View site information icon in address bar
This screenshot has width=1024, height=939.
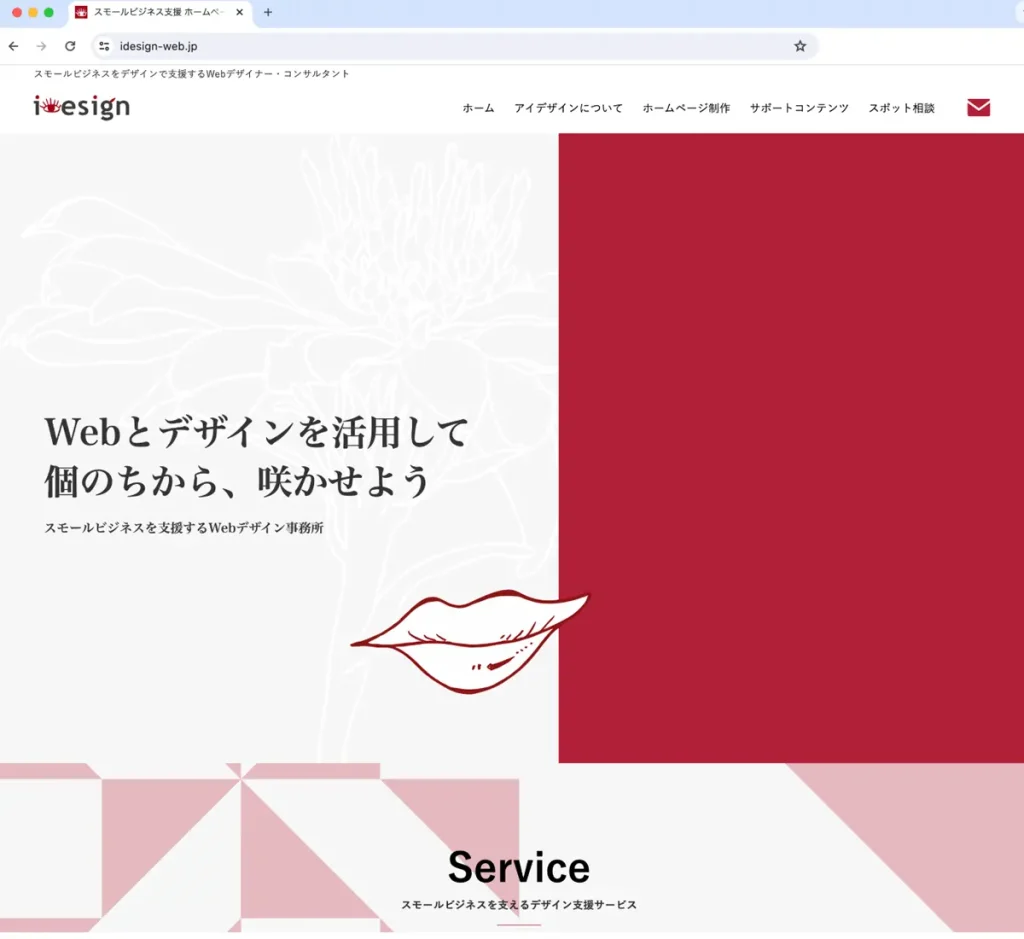104,46
